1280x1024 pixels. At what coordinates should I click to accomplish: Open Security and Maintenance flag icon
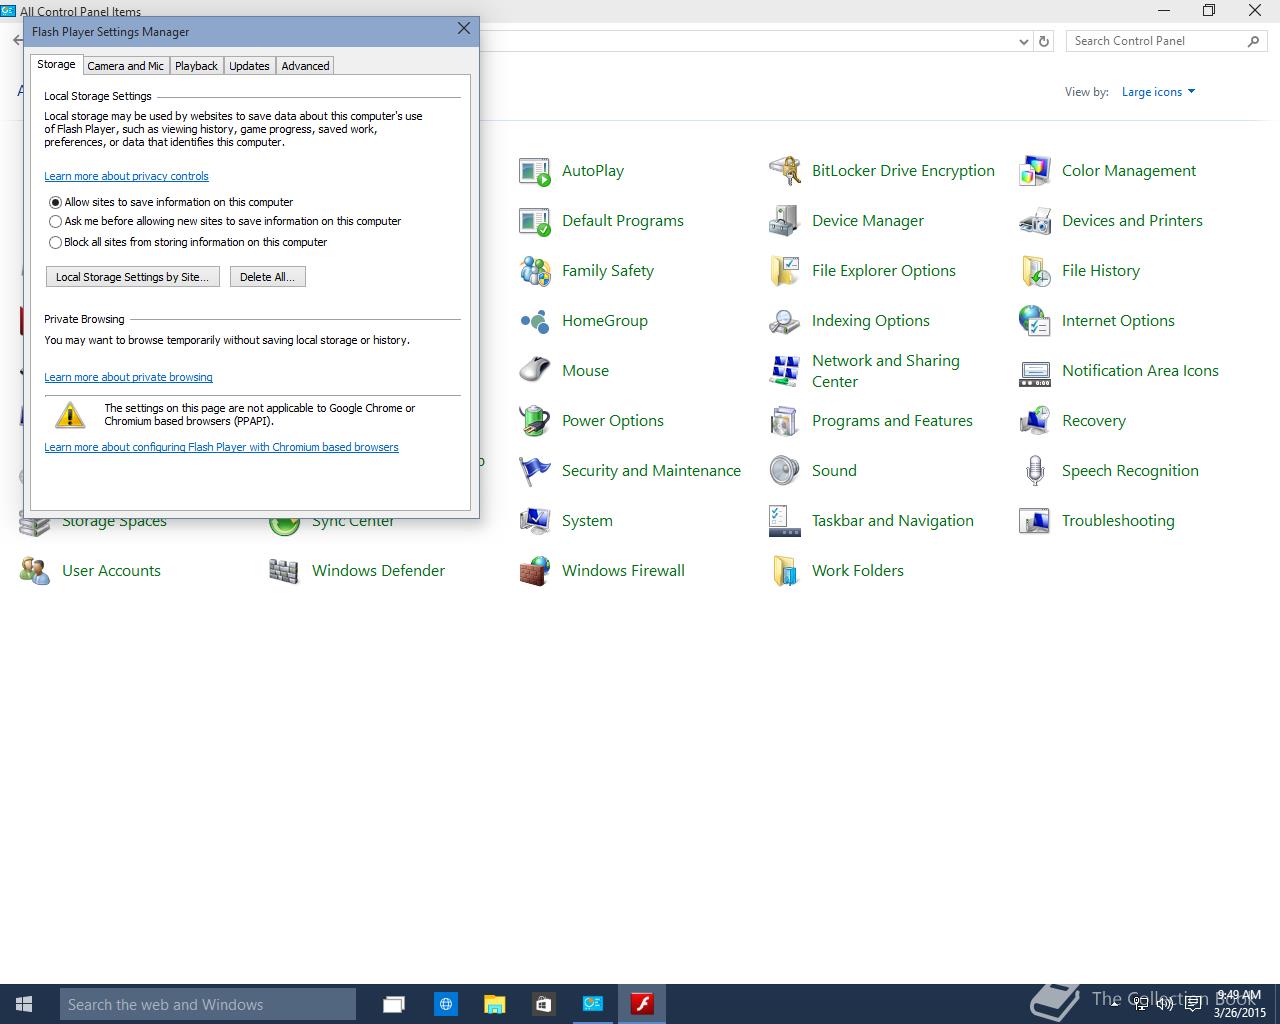535,471
